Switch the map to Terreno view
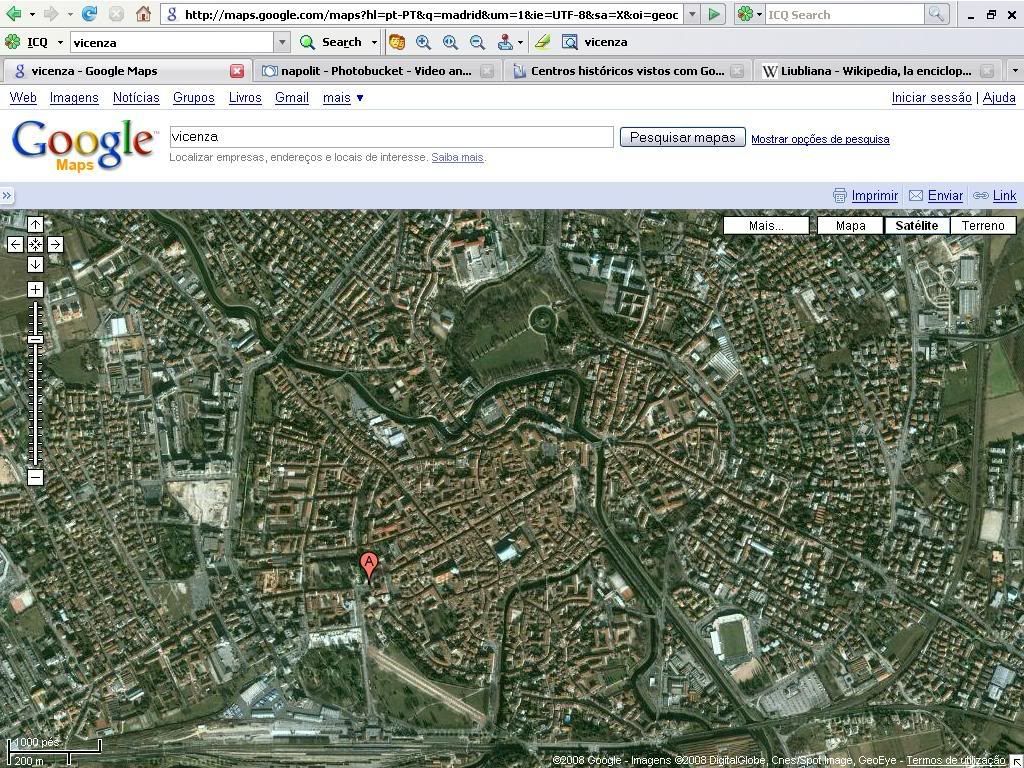 (x=982, y=225)
